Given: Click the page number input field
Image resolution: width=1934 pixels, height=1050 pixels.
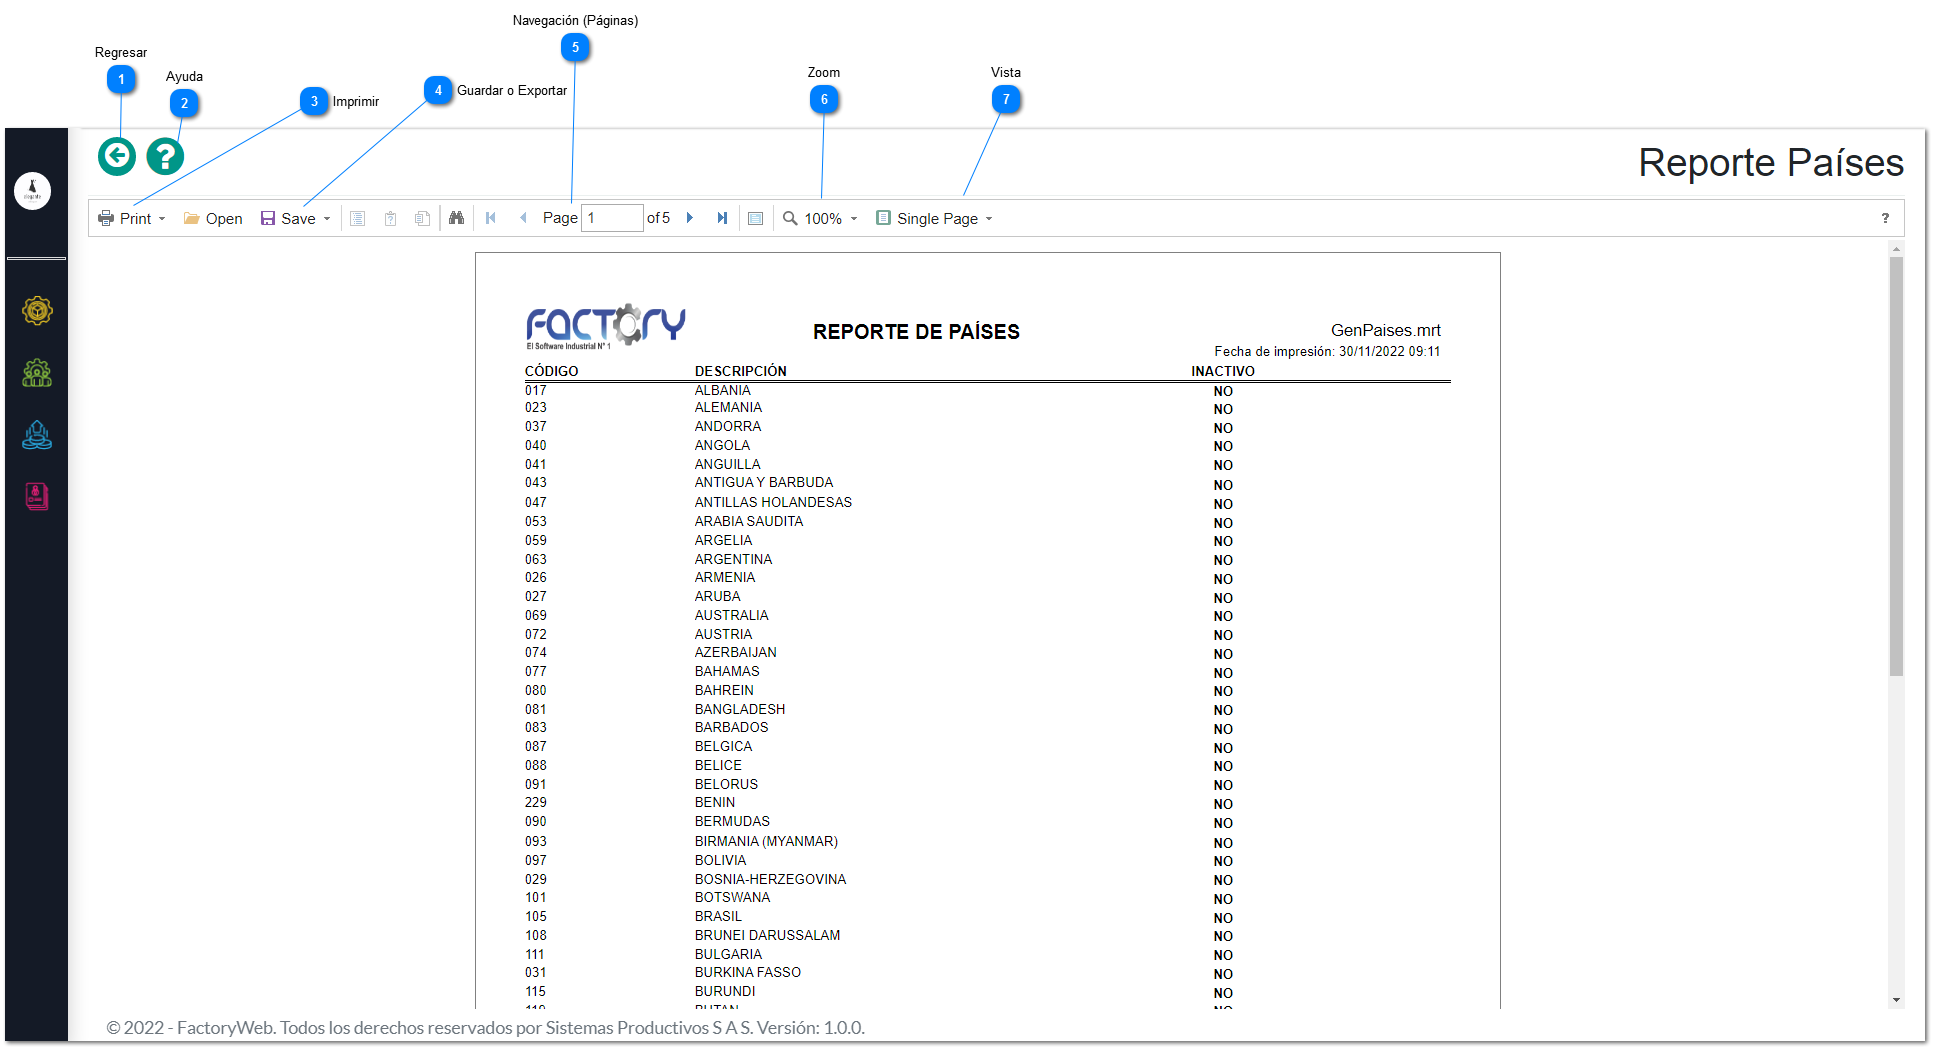Looking at the screenshot, I should coord(612,218).
